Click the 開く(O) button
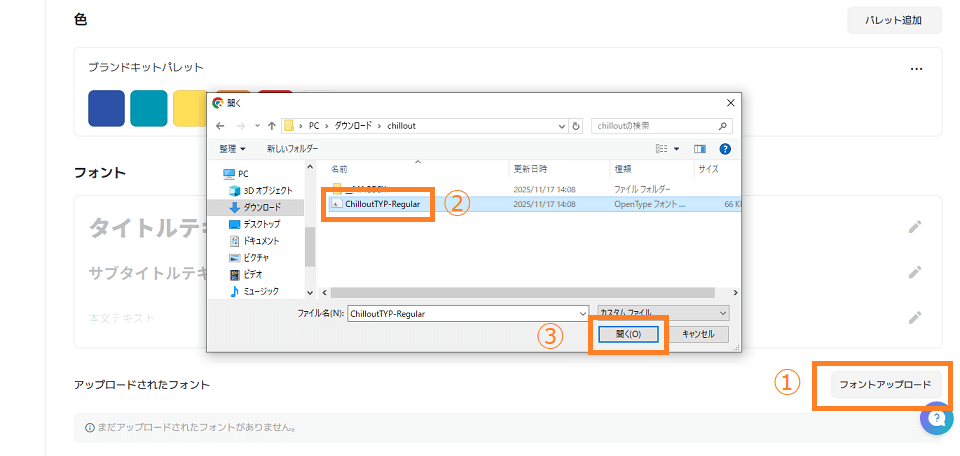 (628, 334)
